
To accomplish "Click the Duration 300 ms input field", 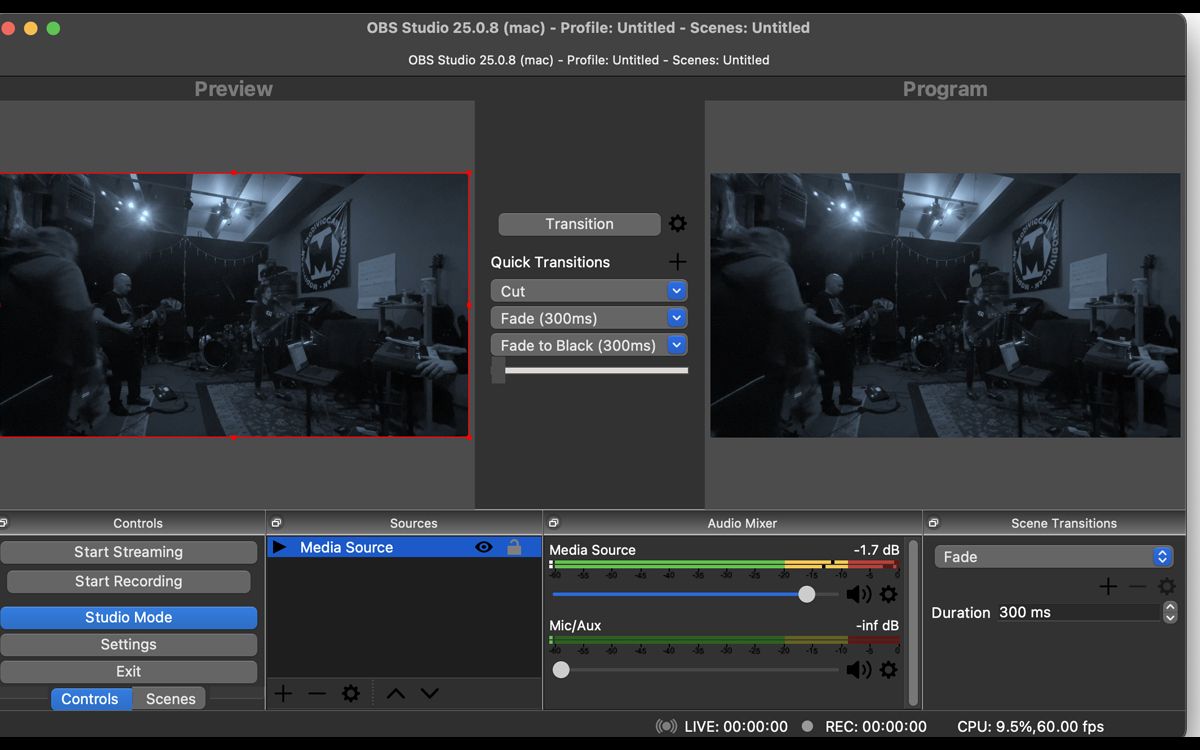I will point(1078,612).
